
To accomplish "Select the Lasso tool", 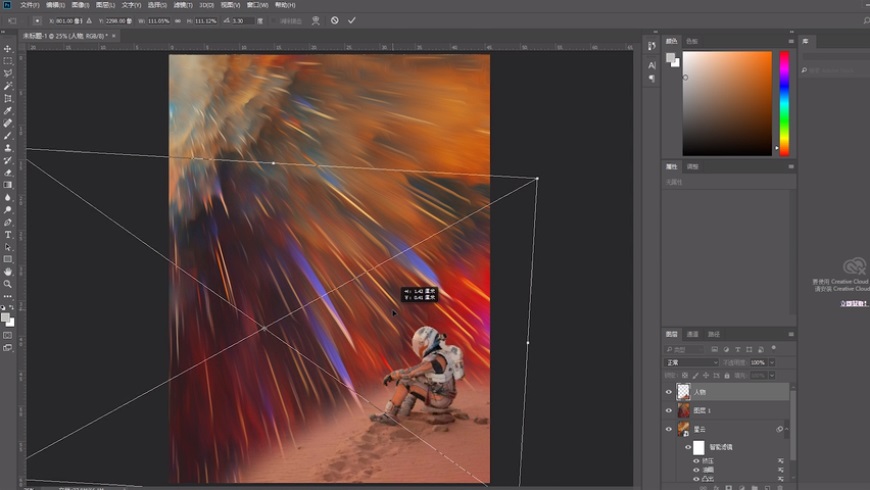I will pos(8,73).
